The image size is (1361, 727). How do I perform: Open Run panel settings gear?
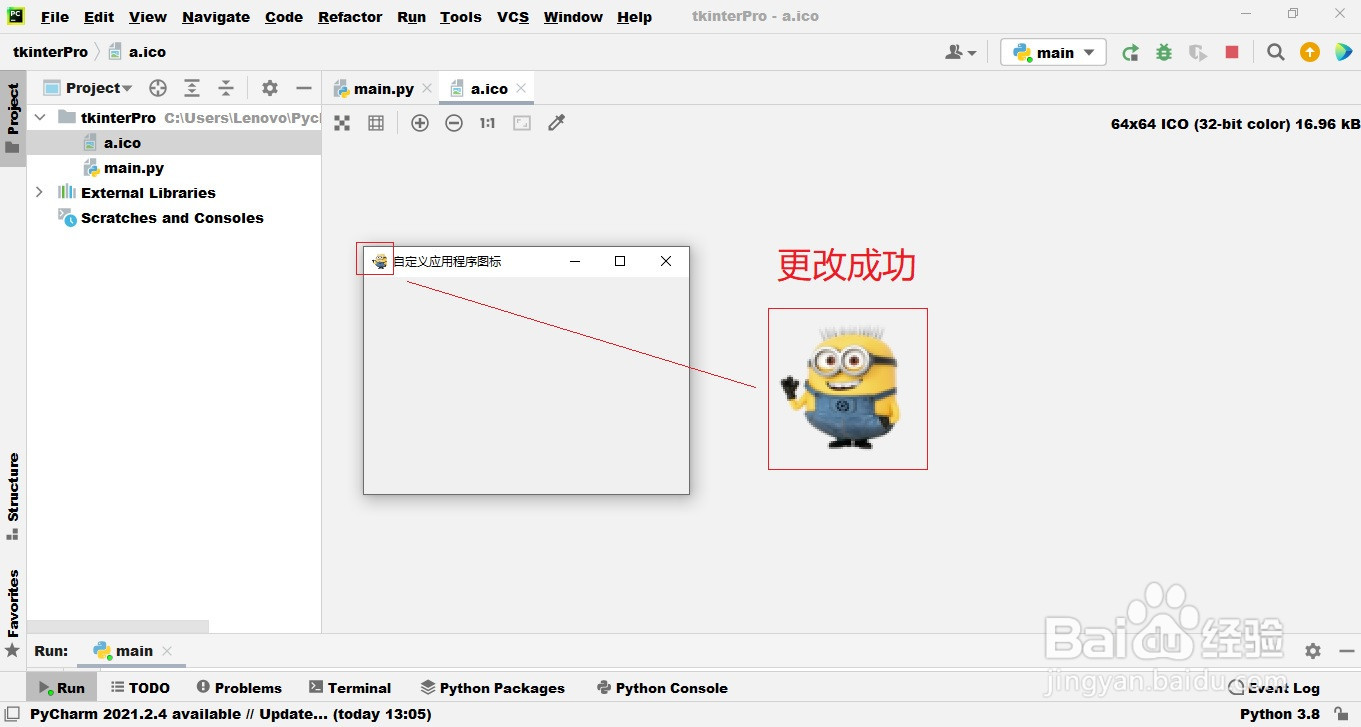pos(1313,651)
